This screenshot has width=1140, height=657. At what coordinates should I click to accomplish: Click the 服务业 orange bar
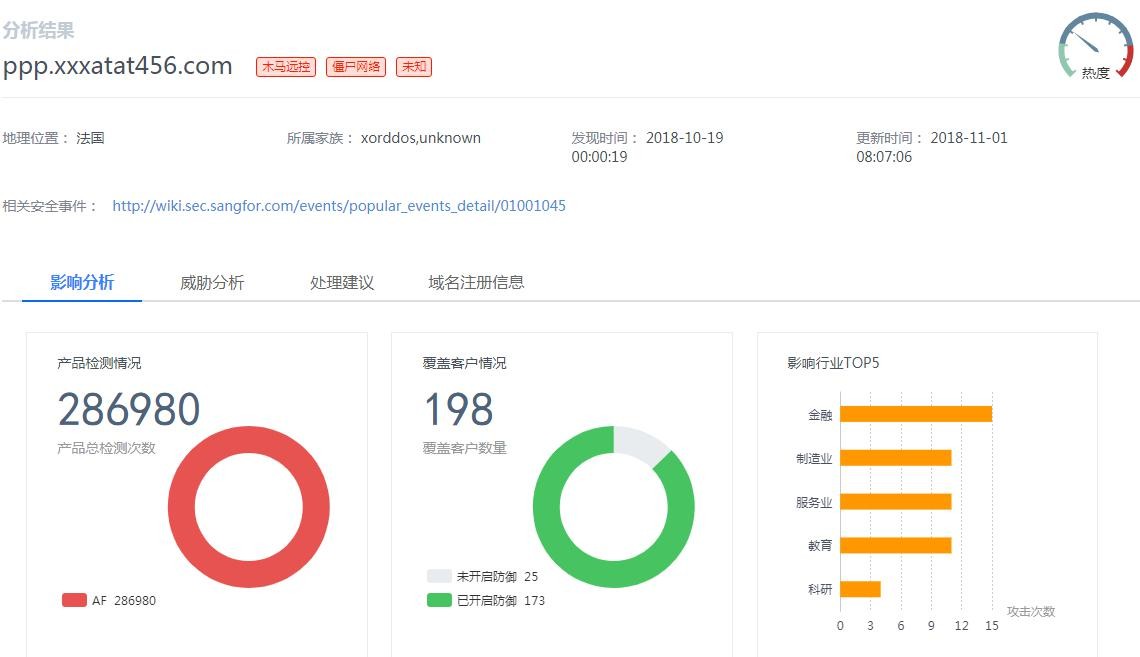tap(895, 502)
